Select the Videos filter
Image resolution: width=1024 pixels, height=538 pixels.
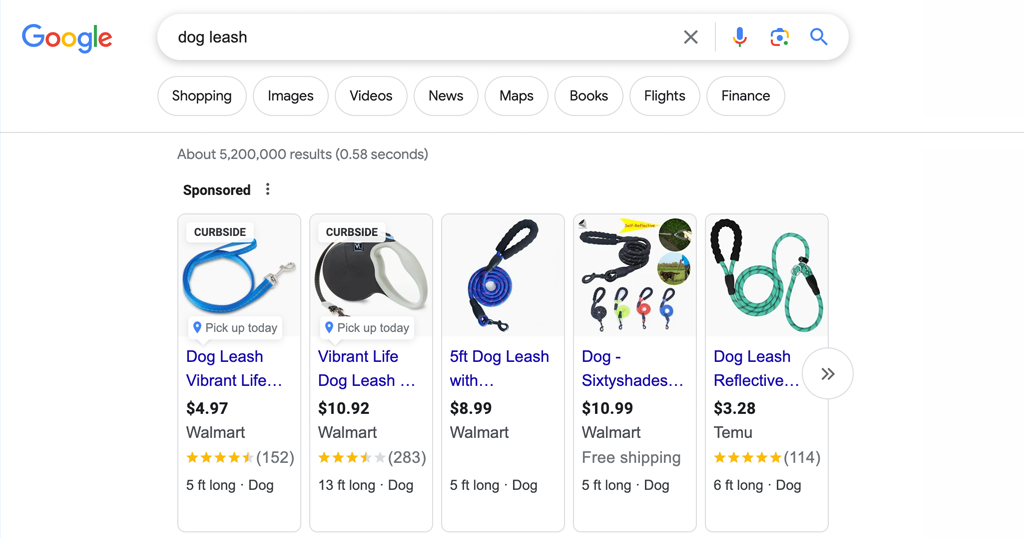coord(371,96)
